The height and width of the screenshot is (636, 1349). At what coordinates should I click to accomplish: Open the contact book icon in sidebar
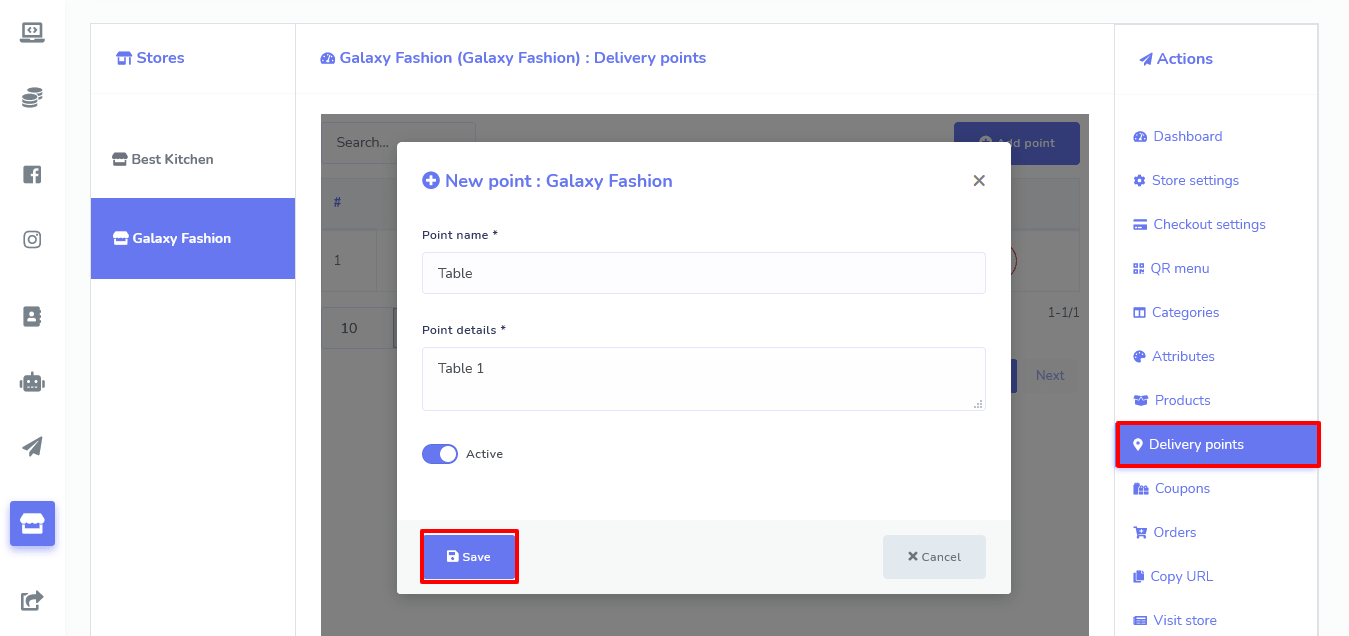32,316
